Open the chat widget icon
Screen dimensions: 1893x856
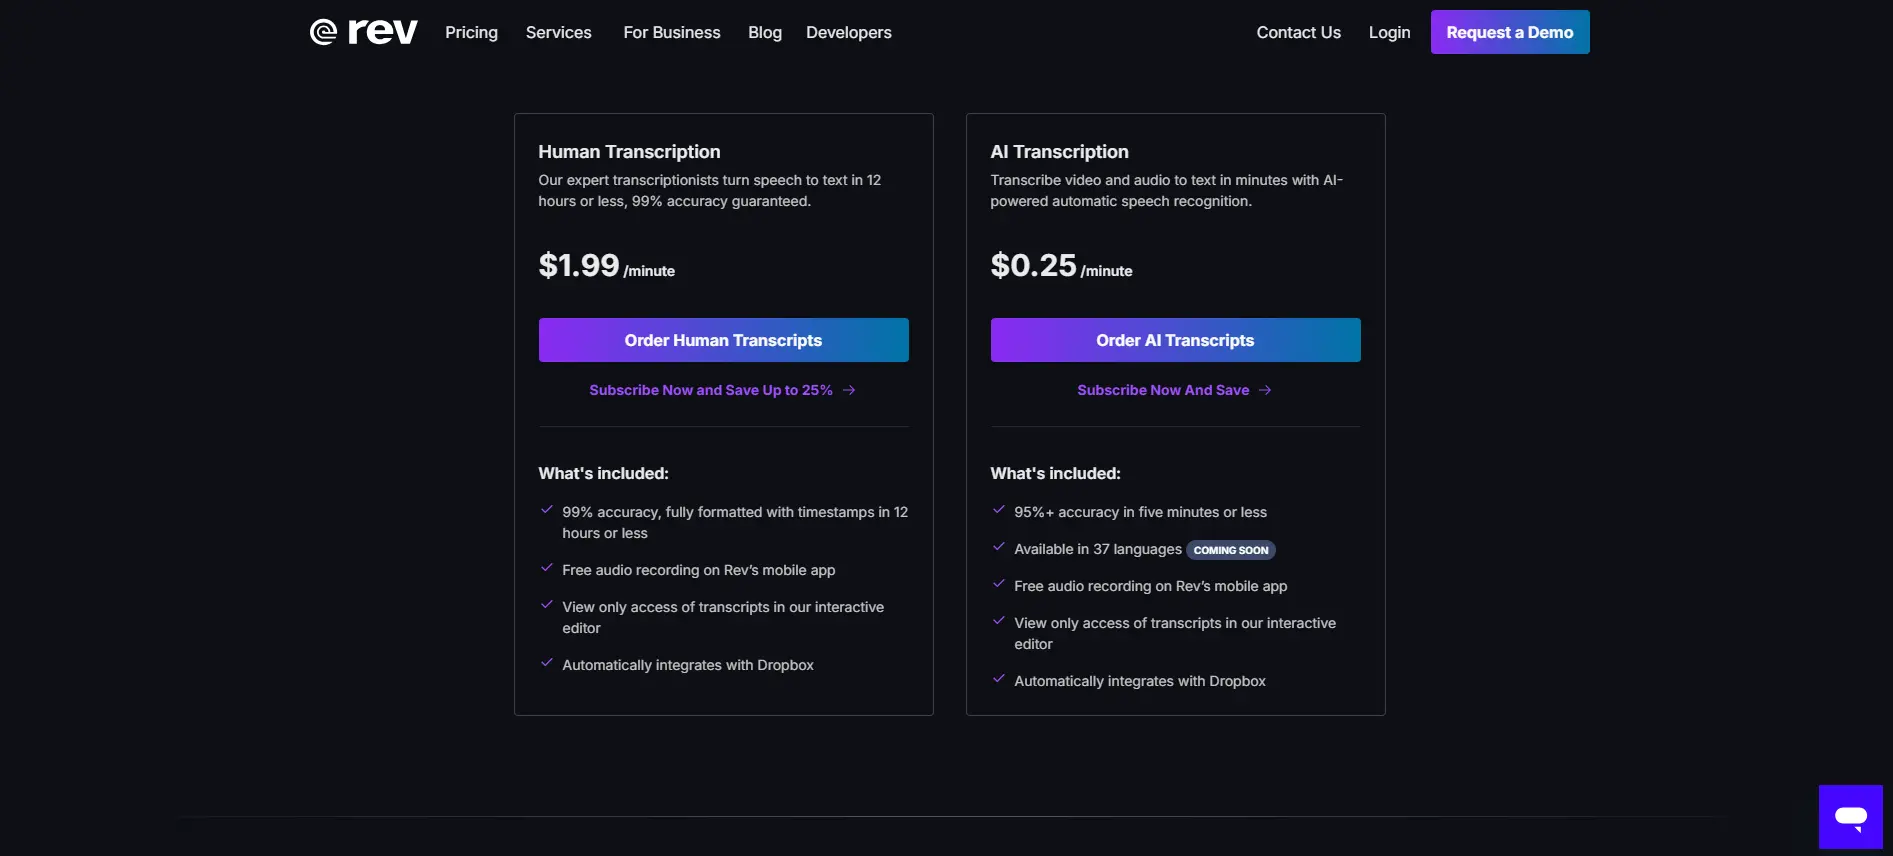pos(1850,817)
